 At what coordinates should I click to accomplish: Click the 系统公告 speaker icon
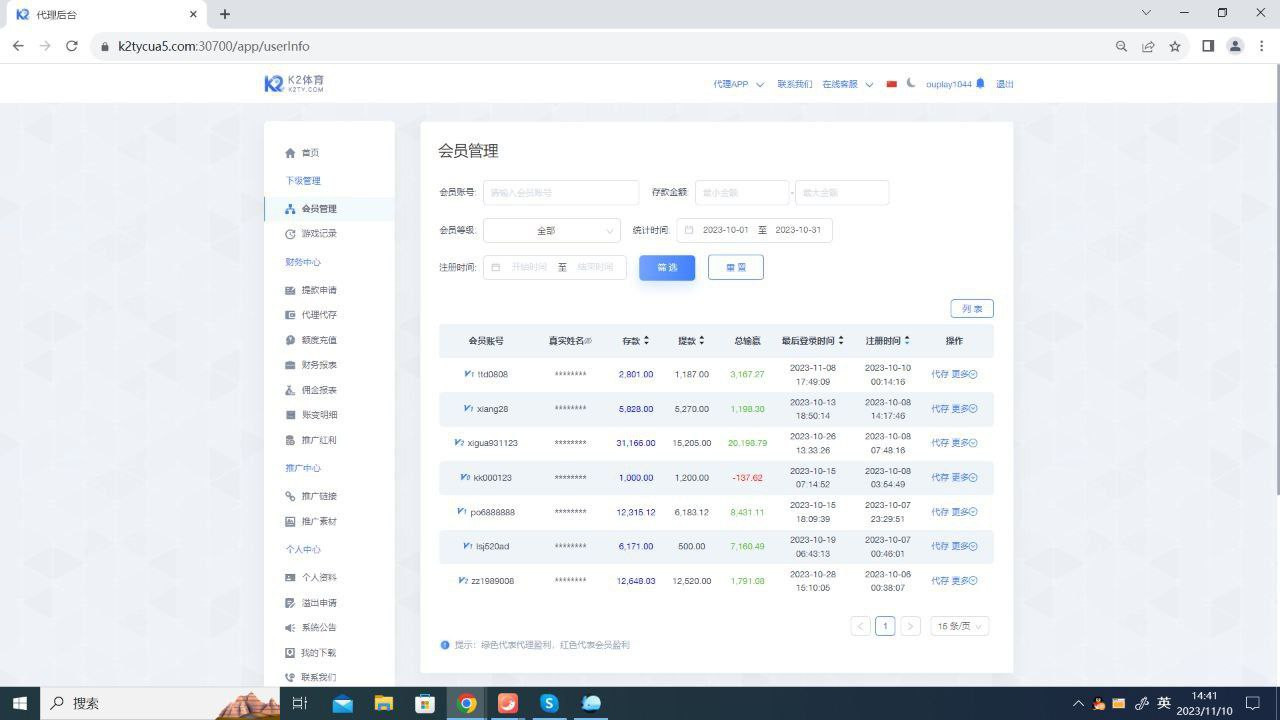click(290, 628)
